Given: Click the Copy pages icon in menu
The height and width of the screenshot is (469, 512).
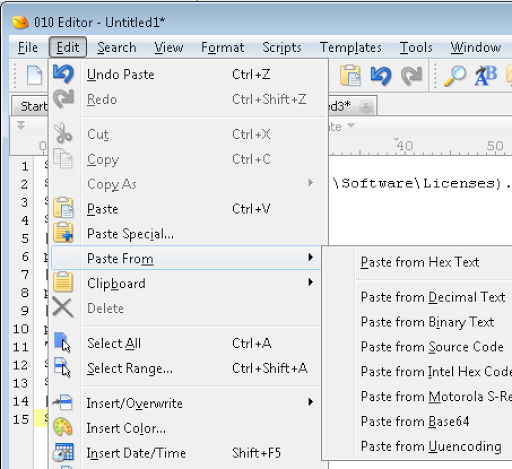Looking at the screenshot, I should (63, 159).
